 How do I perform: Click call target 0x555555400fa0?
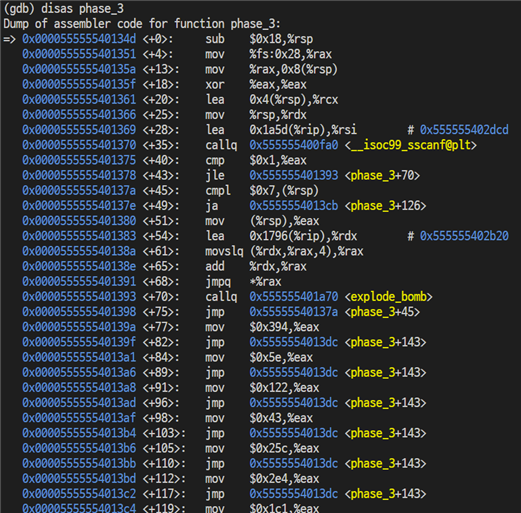point(293,145)
